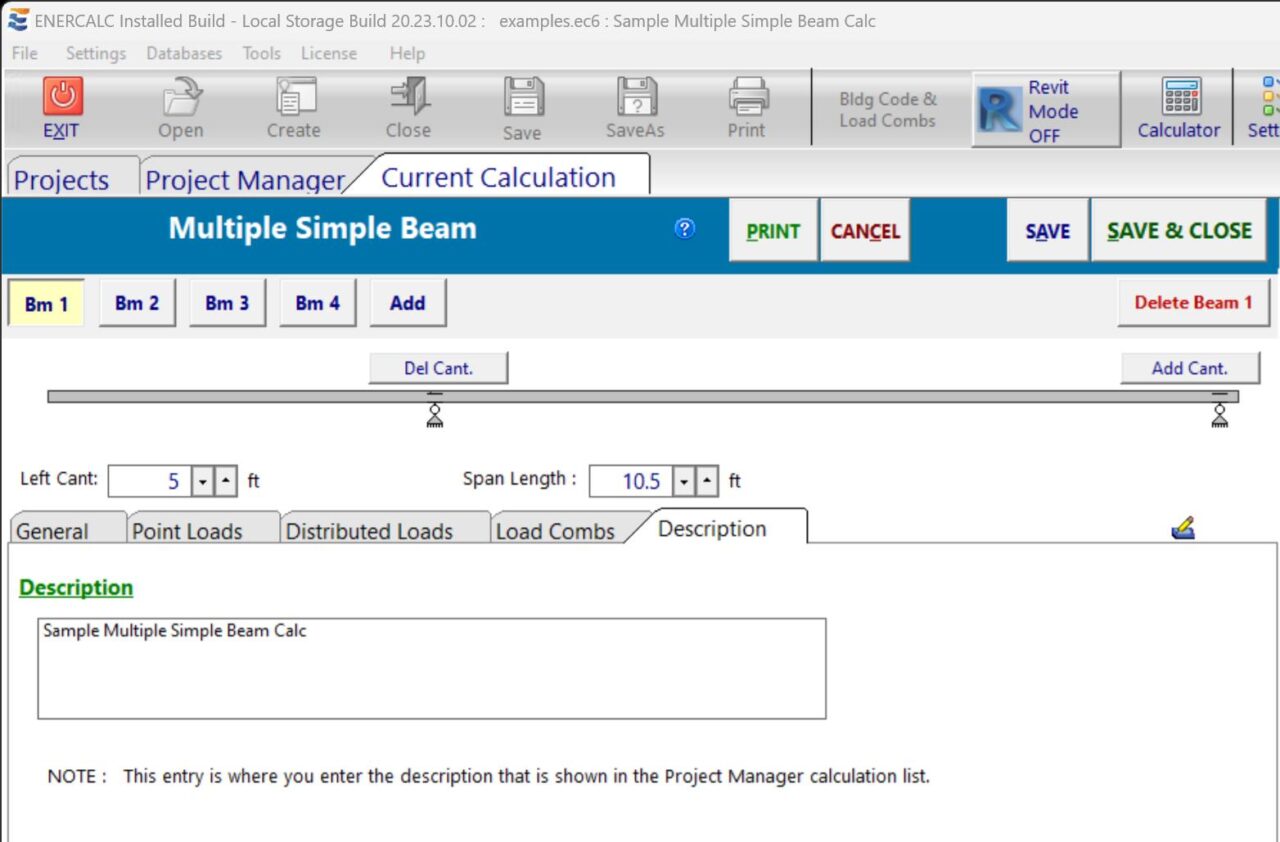This screenshot has height=842, width=1280.
Task: Click the Left Cant input field
Action: click(x=148, y=482)
